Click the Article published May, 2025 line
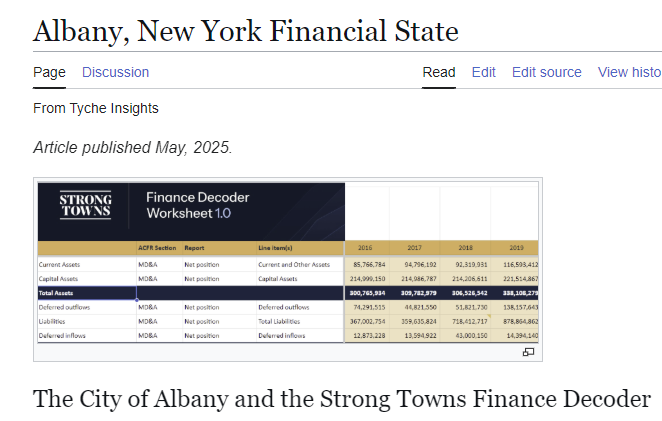Screen dimensions: 662x421 [132, 147]
